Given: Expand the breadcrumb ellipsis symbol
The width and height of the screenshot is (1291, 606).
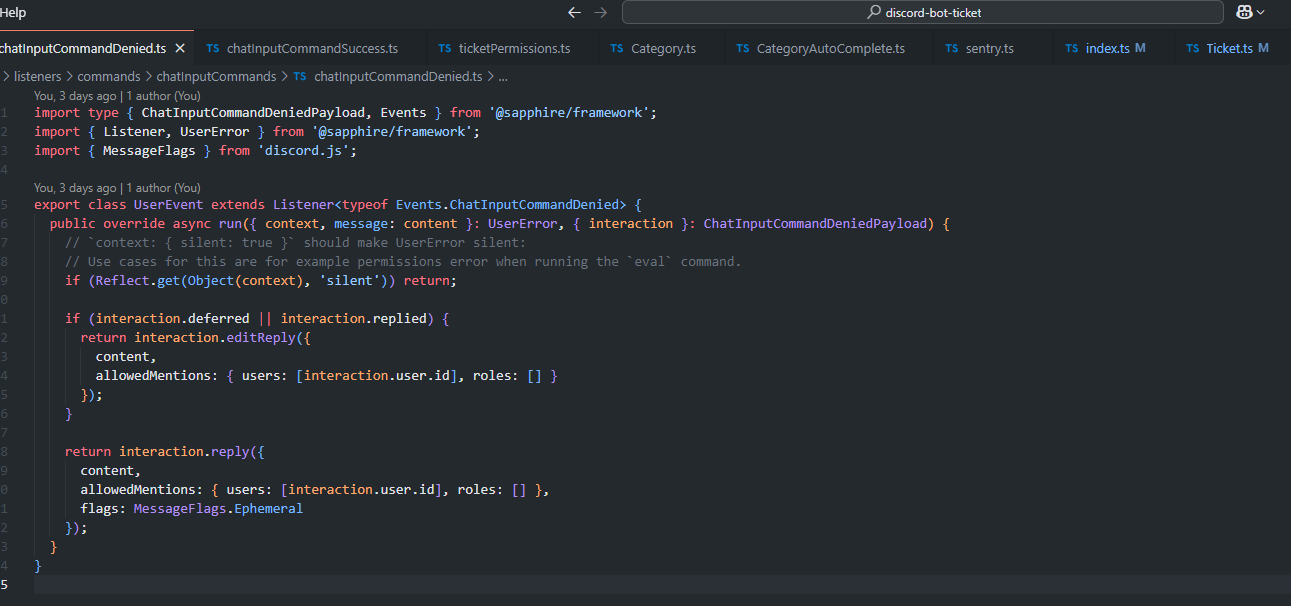Looking at the screenshot, I should click(503, 76).
